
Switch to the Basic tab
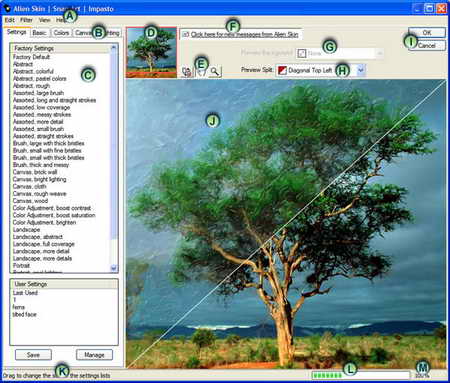click(x=39, y=33)
